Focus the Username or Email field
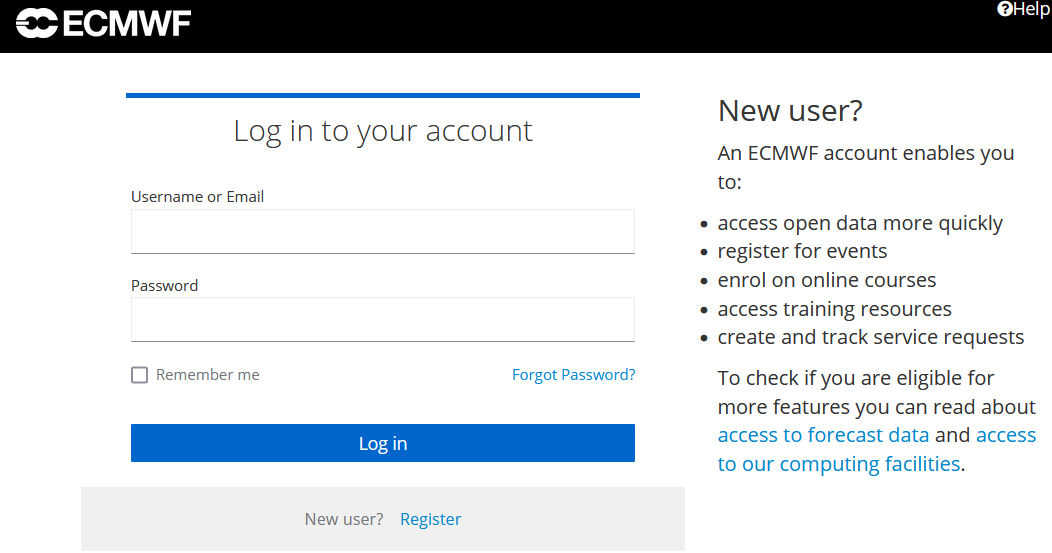The height and width of the screenshot is (553, 1052). (382, 231)
